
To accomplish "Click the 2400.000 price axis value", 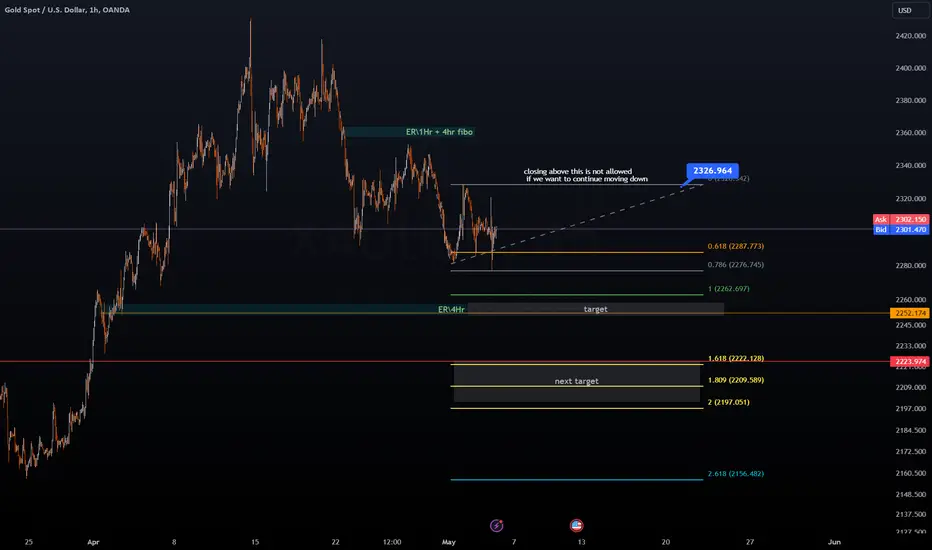I will click(911, 68).
